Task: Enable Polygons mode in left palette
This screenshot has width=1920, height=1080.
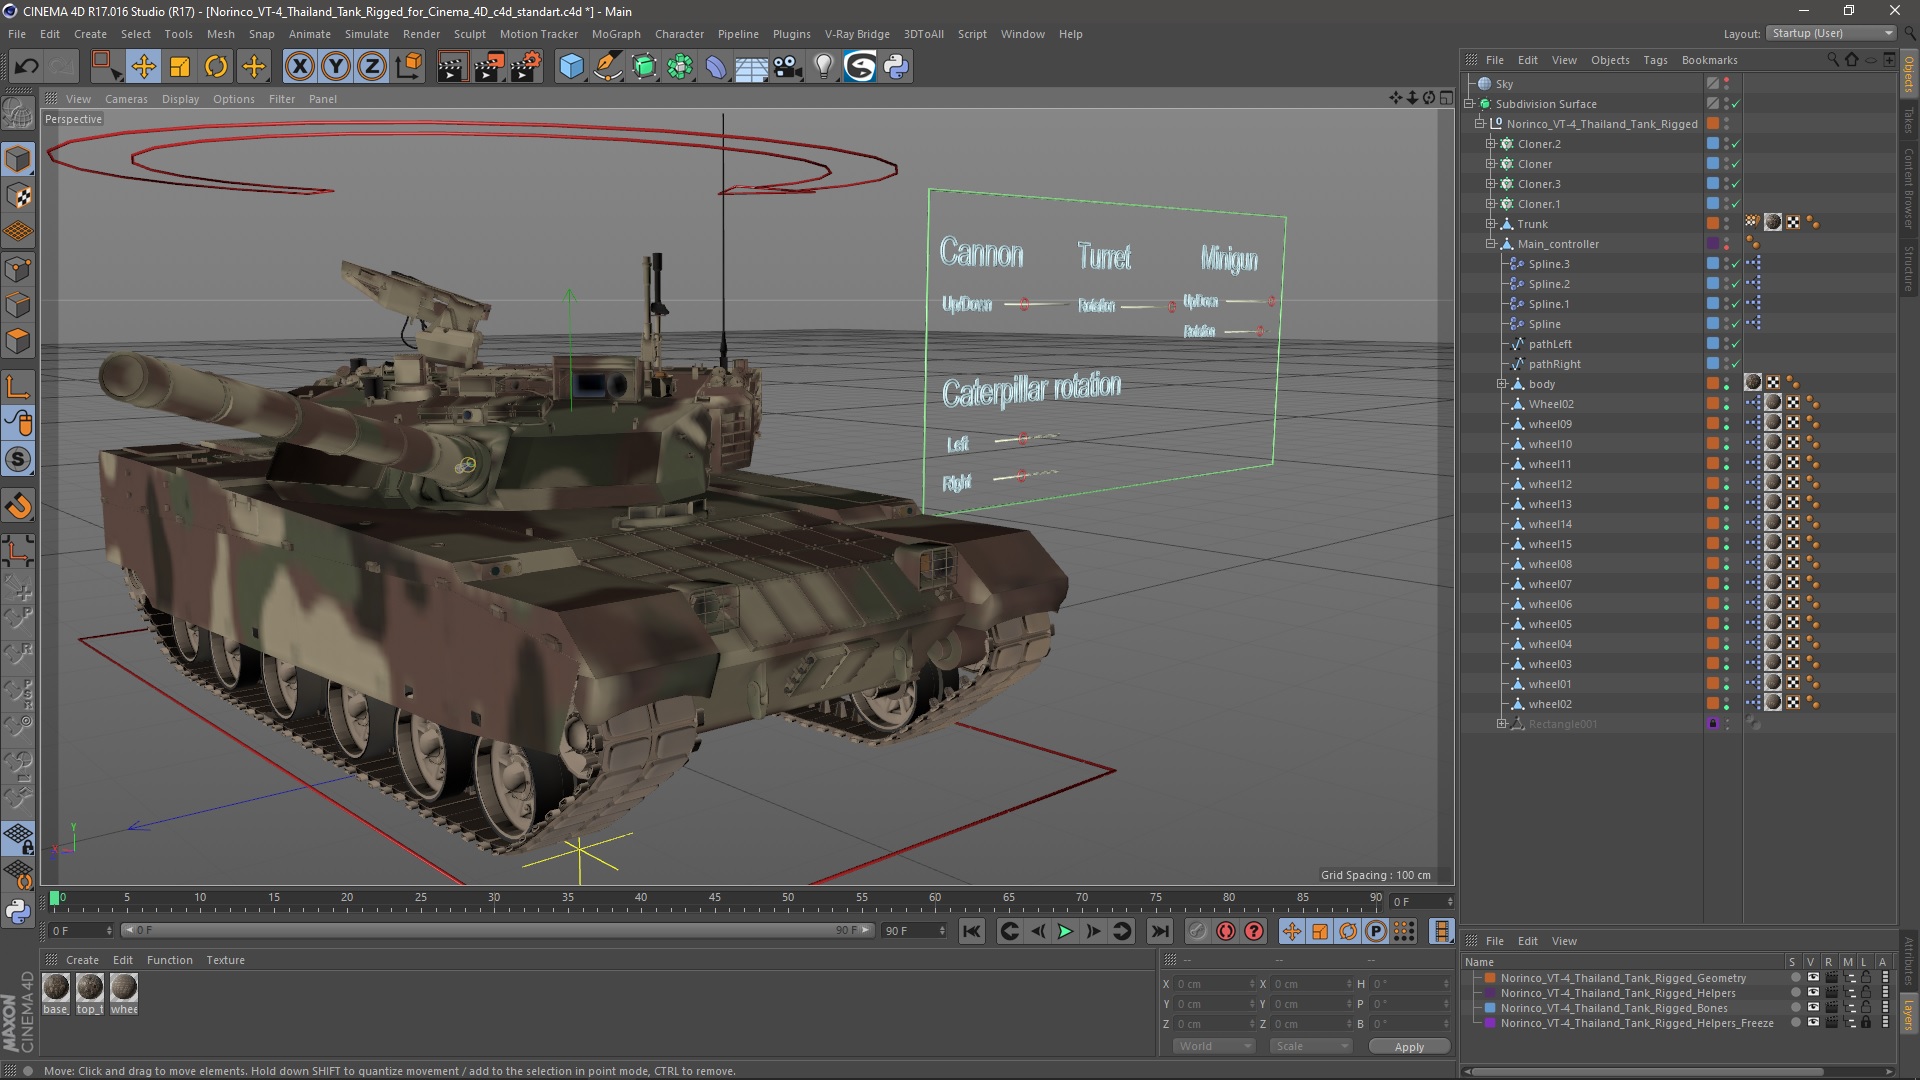Action: click(18, 342)
